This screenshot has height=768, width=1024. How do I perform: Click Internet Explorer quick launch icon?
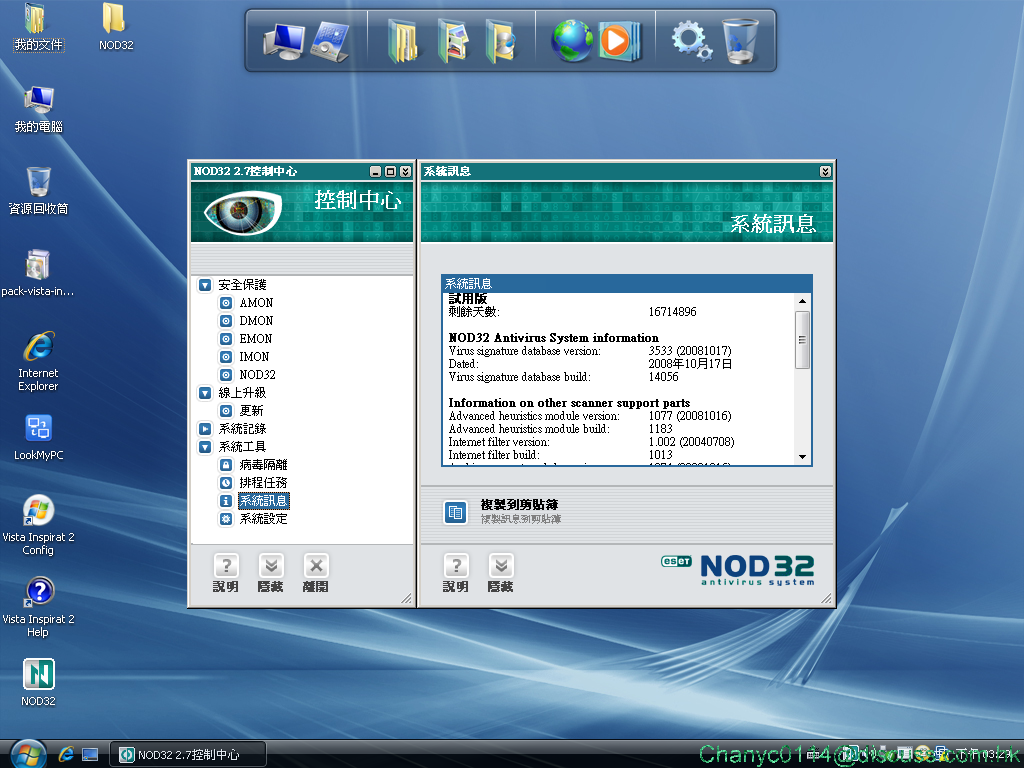click(x=66, y=754)
